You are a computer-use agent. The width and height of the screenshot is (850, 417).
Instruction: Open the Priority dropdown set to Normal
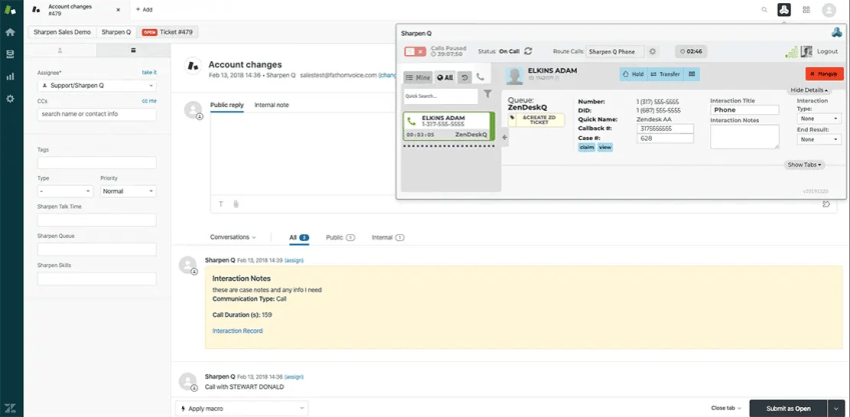tap(128, 191)
